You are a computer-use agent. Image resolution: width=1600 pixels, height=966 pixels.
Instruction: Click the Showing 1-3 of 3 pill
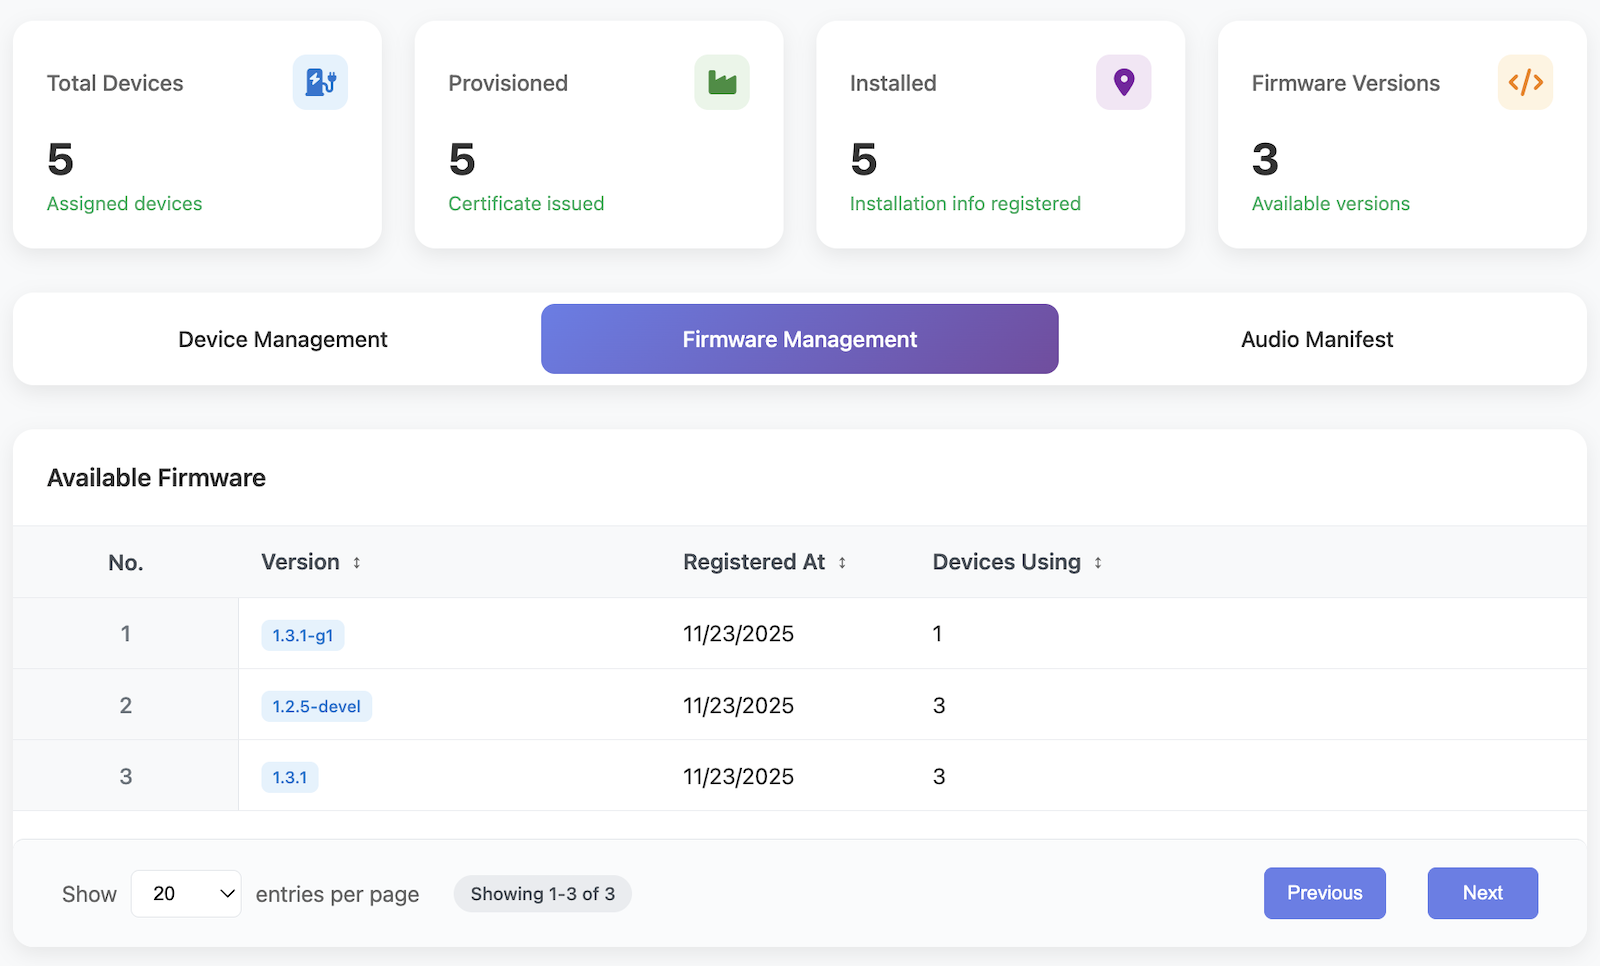(542, 893)
